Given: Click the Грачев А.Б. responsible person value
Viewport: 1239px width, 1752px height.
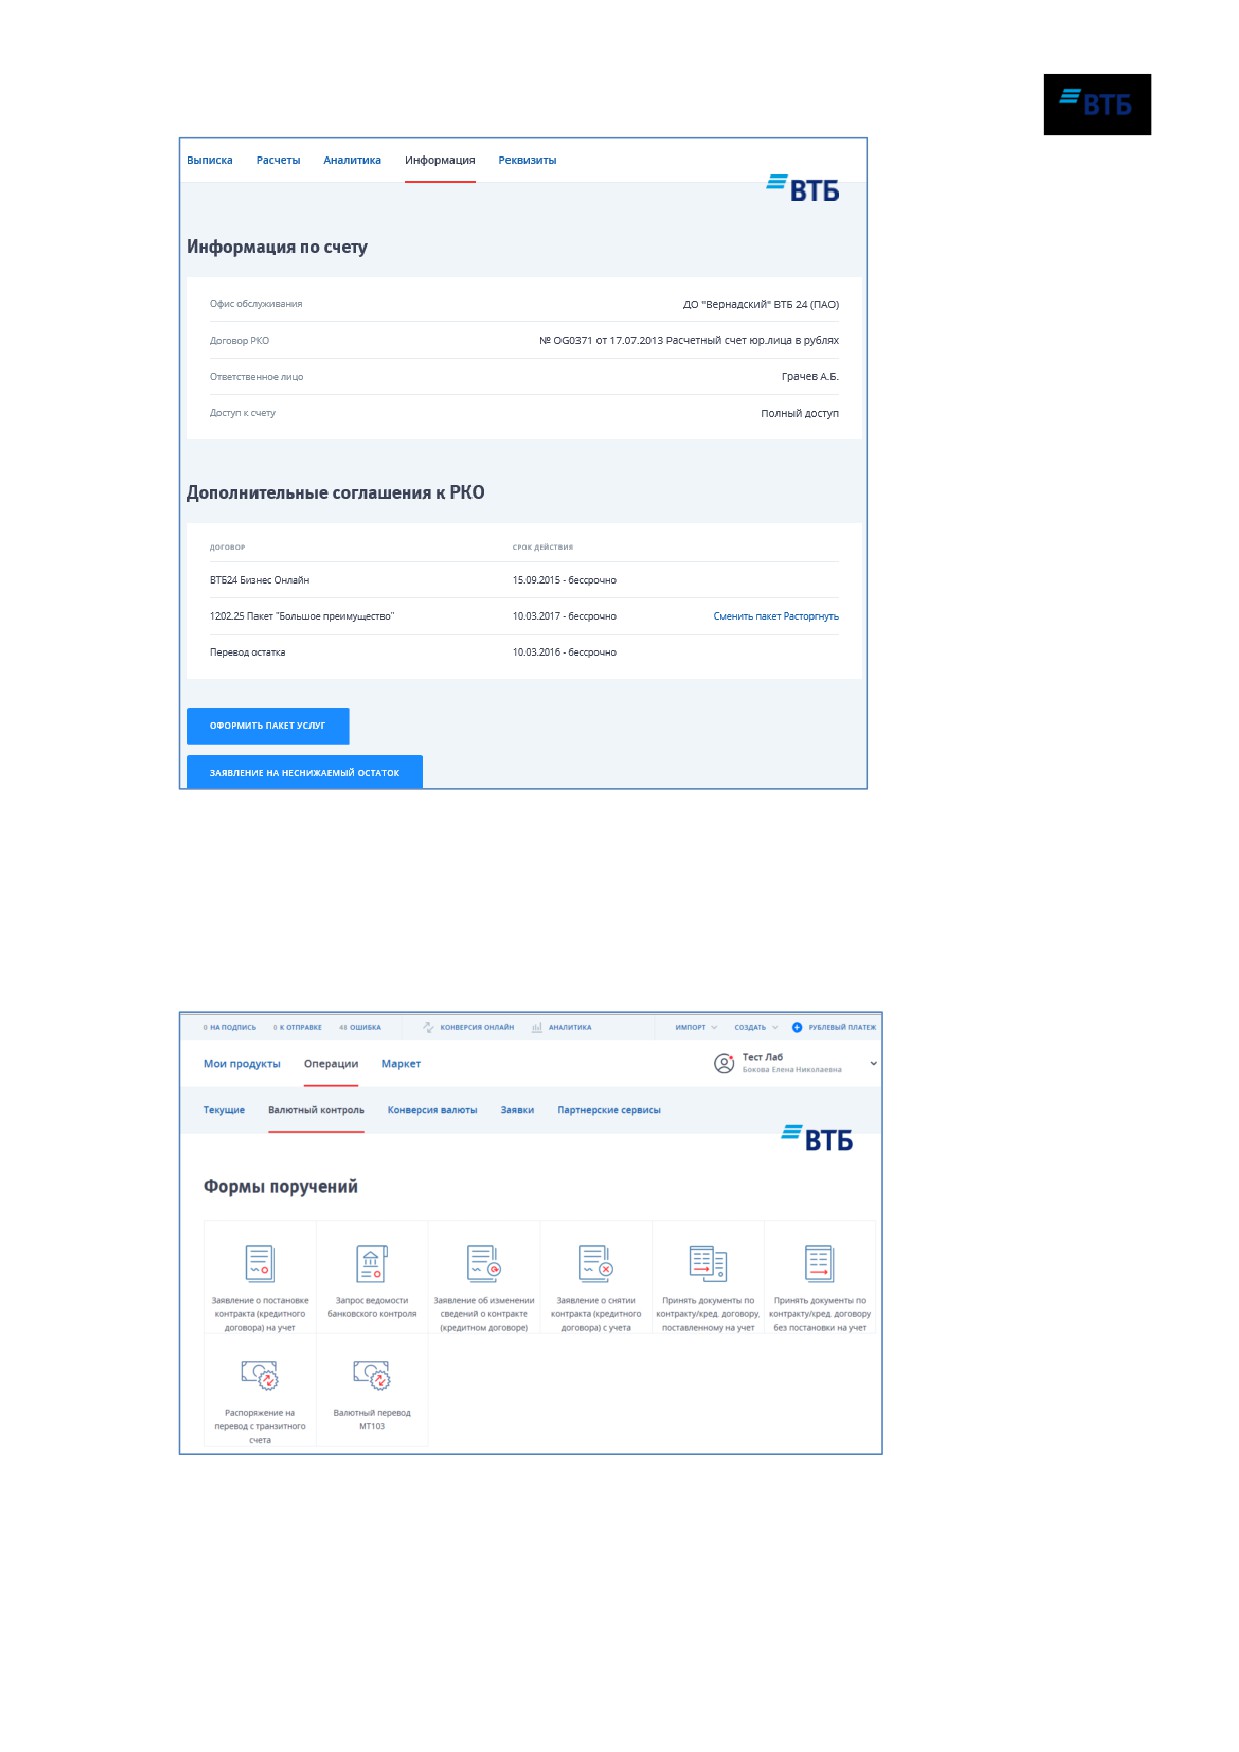Looking at the screenshot, I should (810, 376).
